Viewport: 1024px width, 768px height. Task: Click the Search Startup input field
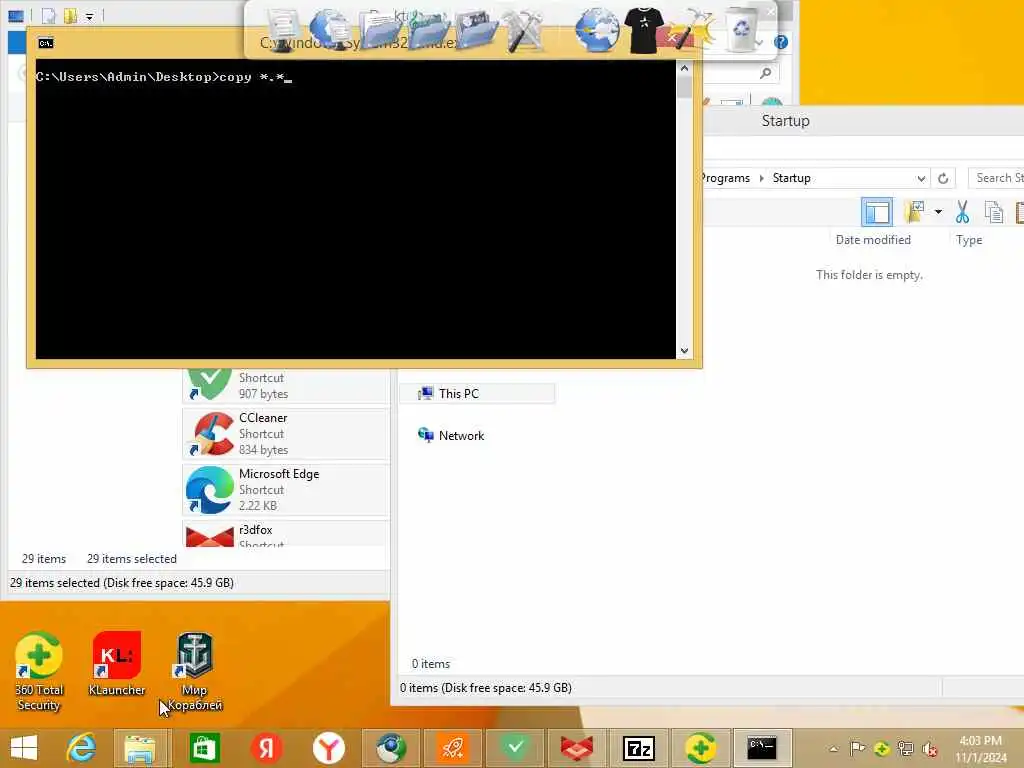point(997,178)
